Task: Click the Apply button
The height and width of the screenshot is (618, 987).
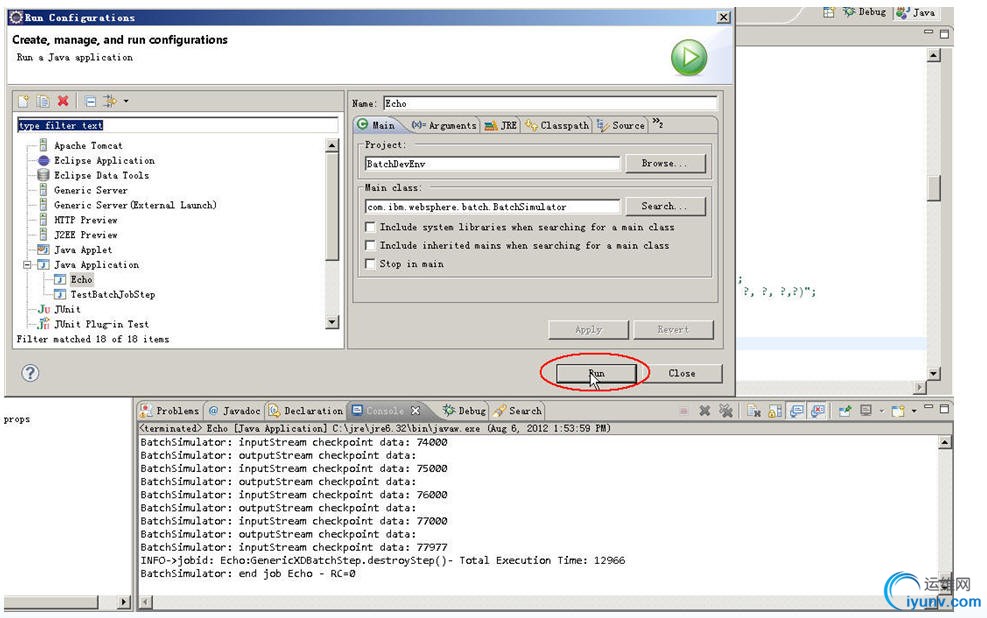Action: [589, 330]
